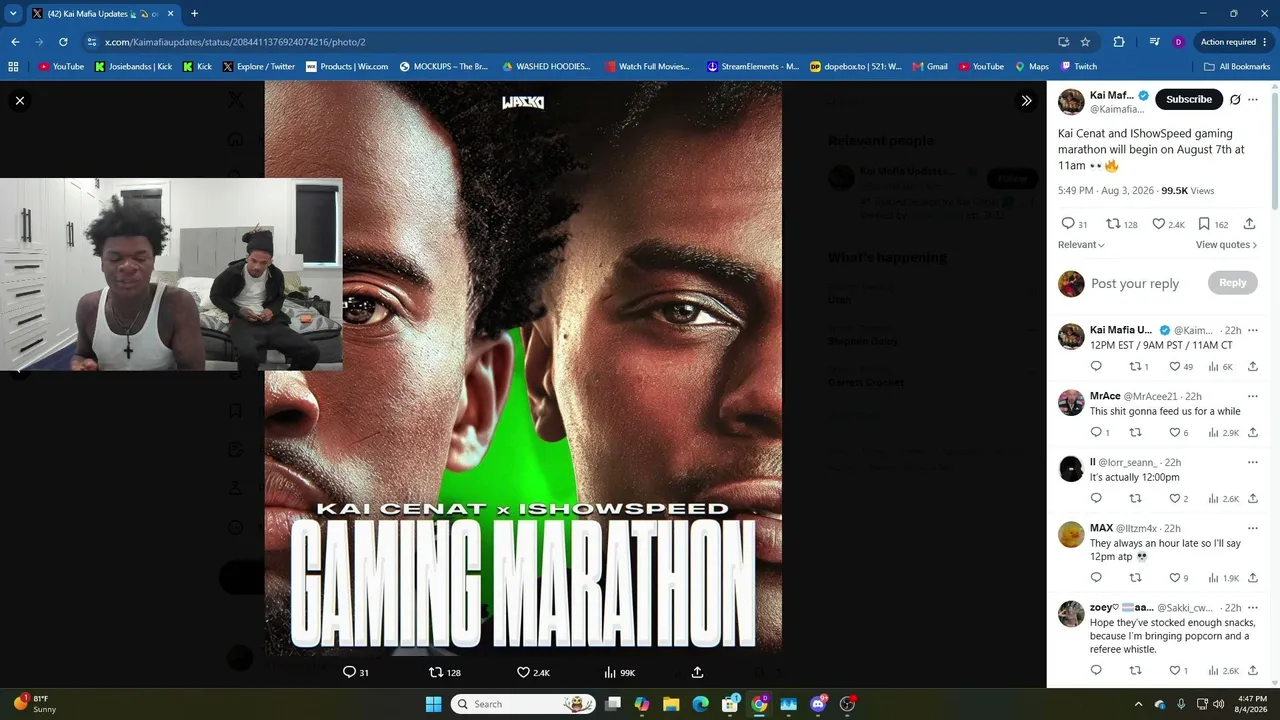Open MrAce profile name link
This screenshot has width=1280, height=720.
(x=1105, y=396)
